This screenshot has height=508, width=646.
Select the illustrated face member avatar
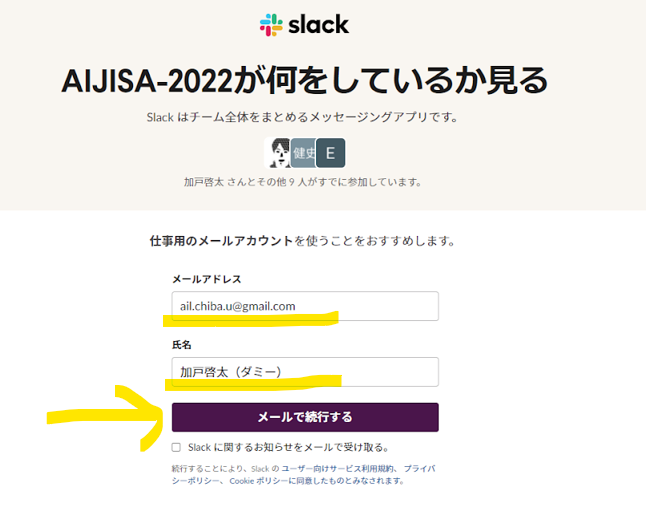click(278, 153)
